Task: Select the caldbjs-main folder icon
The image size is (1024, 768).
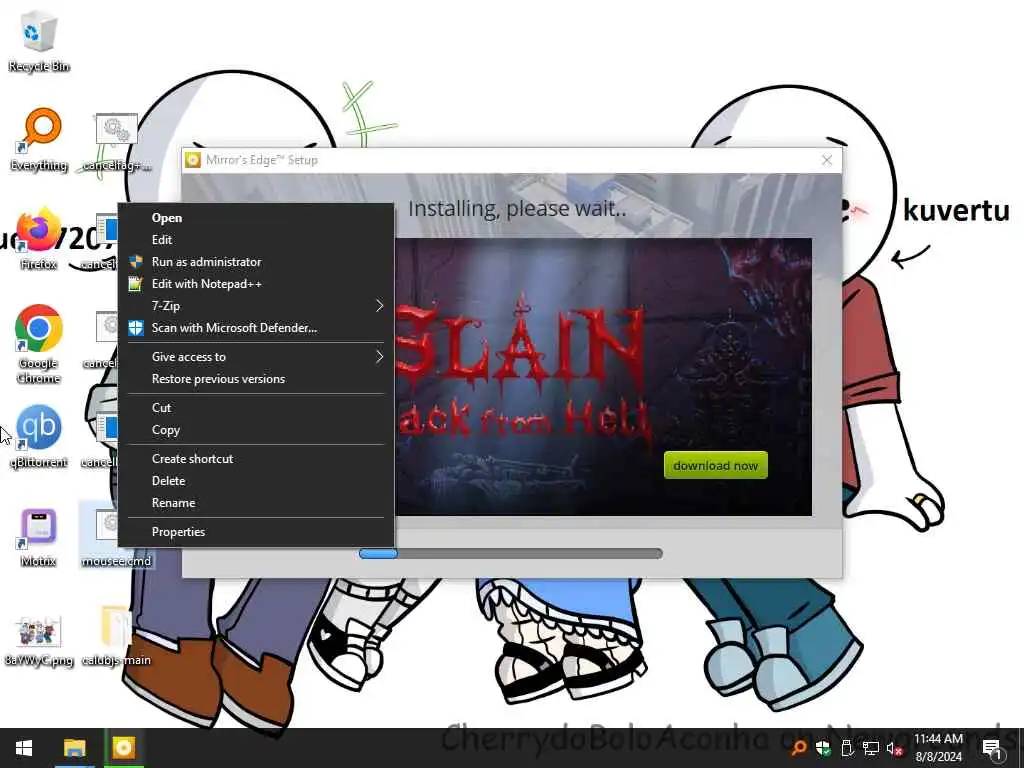Action: [x=116, y=636]
